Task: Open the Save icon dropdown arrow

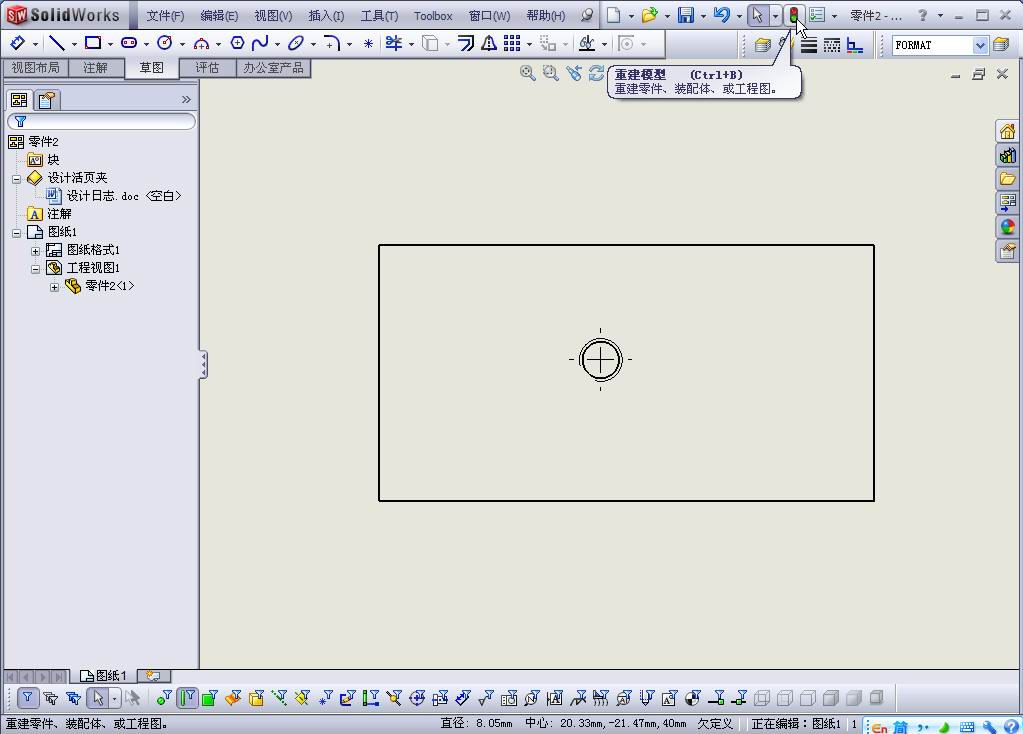Action: 703,16
